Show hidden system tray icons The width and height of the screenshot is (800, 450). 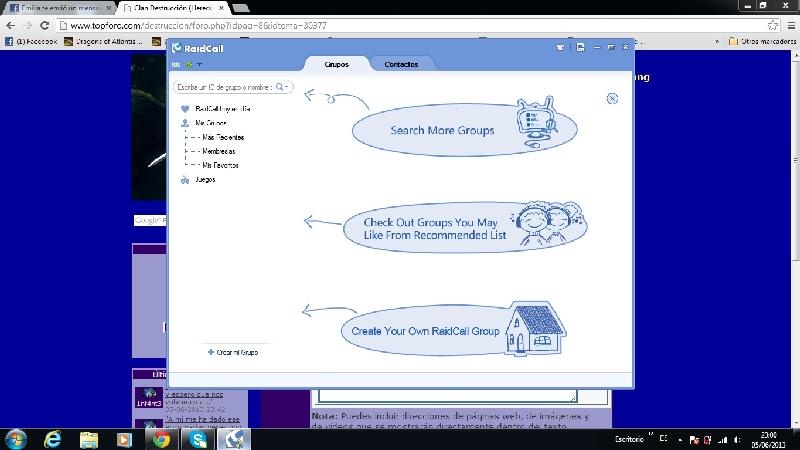coord(680,440)
